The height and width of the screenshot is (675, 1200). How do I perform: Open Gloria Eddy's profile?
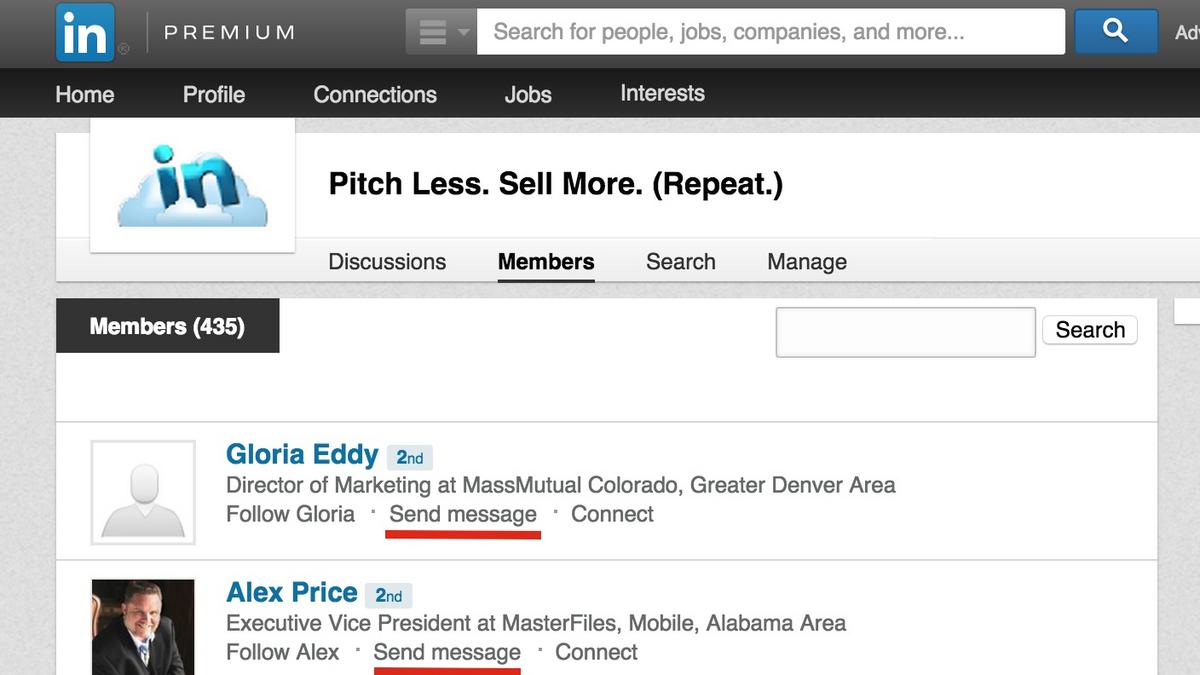pyautogui.click(x=302, y=454)
